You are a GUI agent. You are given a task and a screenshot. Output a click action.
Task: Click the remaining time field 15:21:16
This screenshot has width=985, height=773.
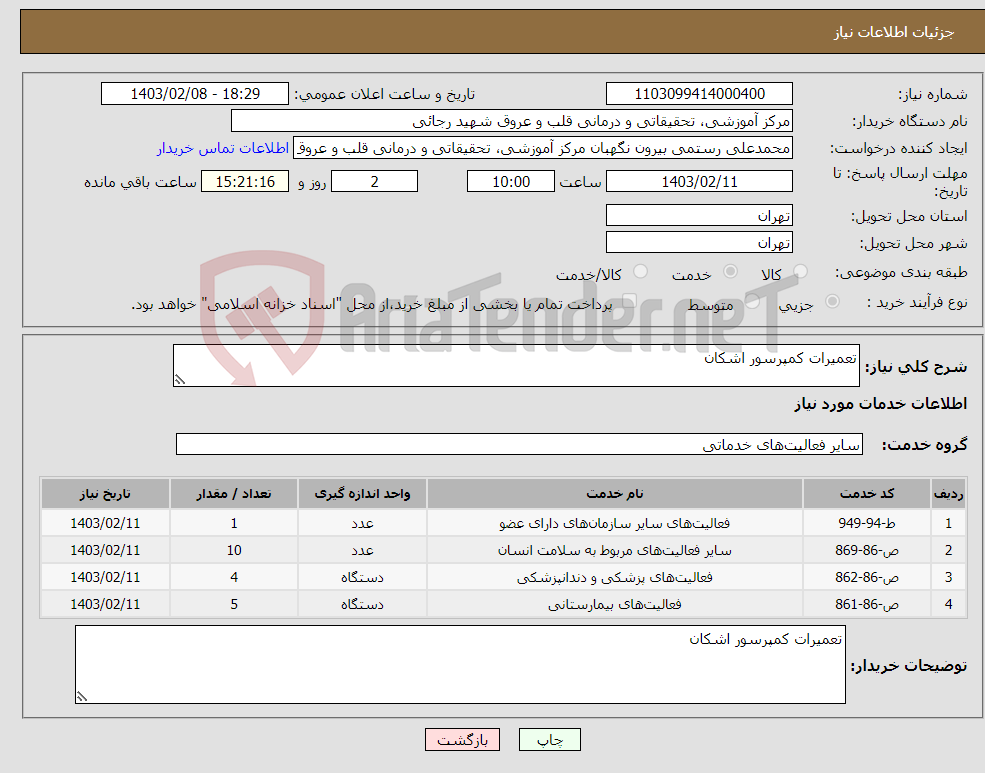(245, 181)
